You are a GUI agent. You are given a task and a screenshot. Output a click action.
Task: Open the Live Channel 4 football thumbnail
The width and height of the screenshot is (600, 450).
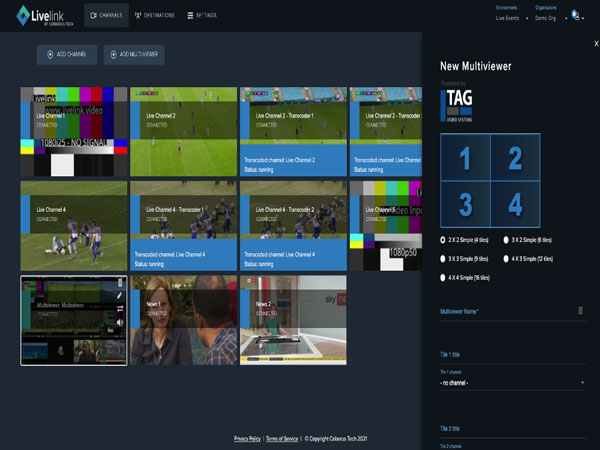click(x=74, y=226)
